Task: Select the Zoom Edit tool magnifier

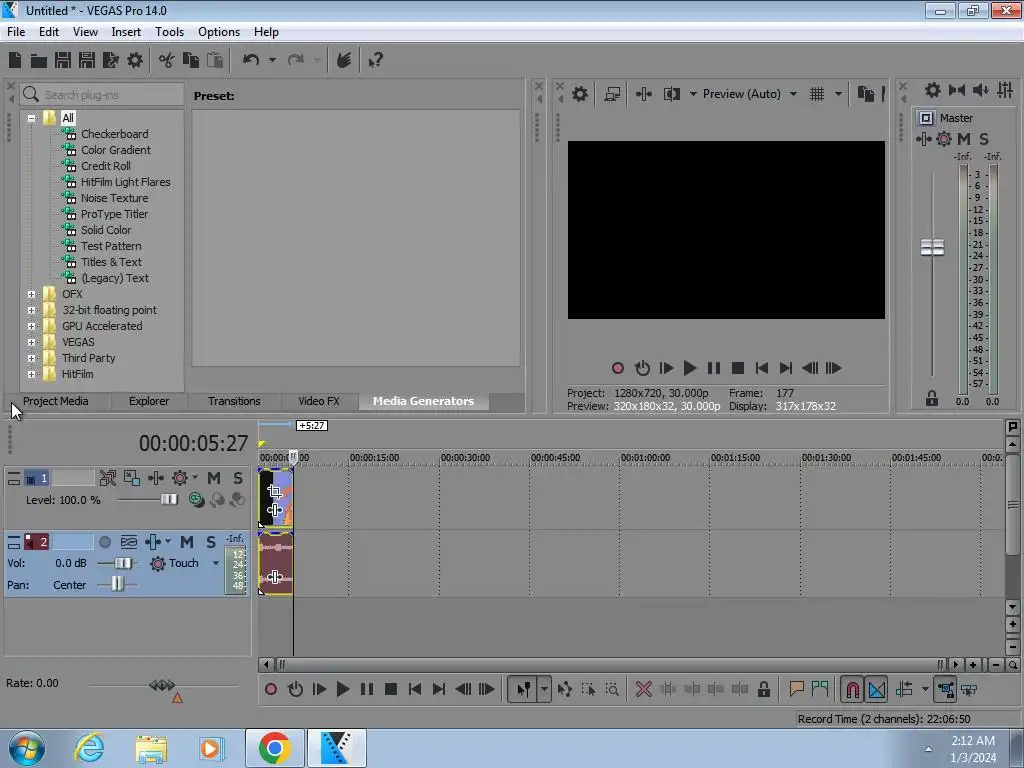Action: pyautogui.click(x=612, y=689)
